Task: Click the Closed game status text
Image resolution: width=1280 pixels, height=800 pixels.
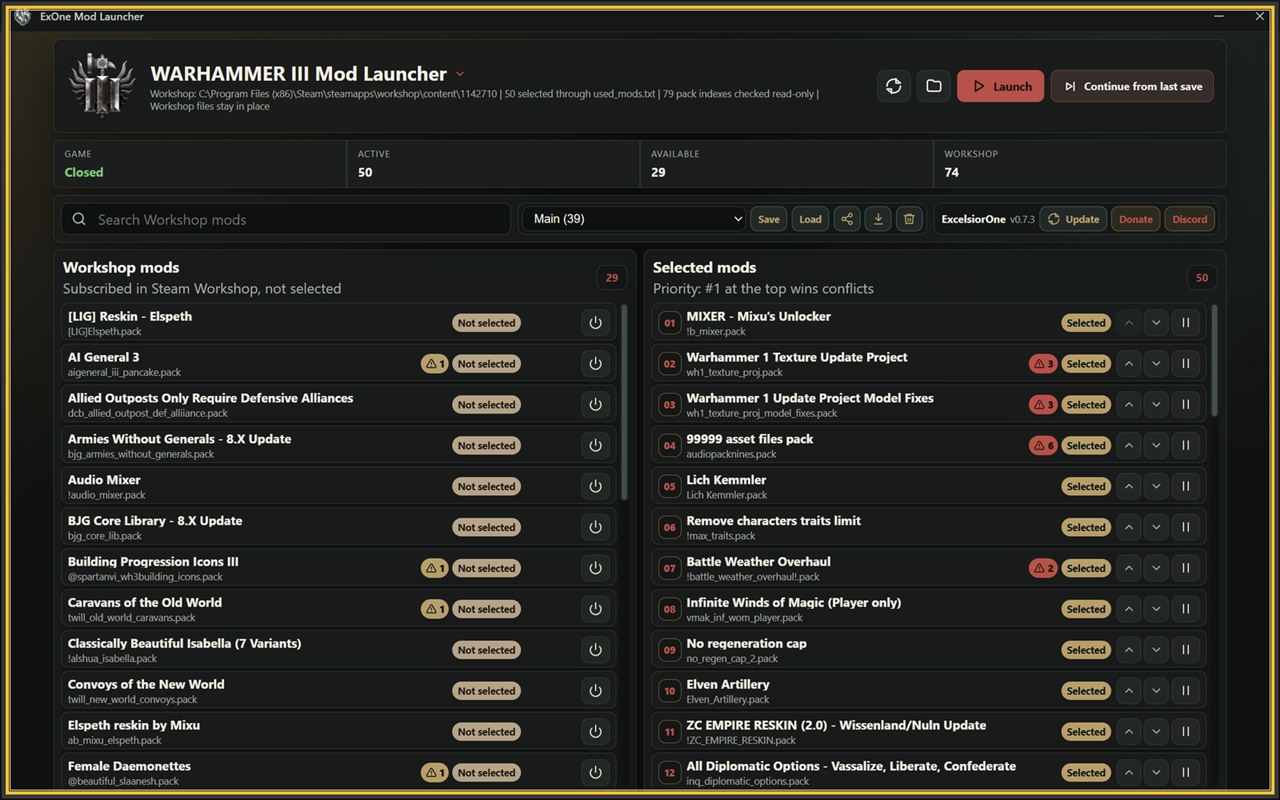Action: pos(84,172)
